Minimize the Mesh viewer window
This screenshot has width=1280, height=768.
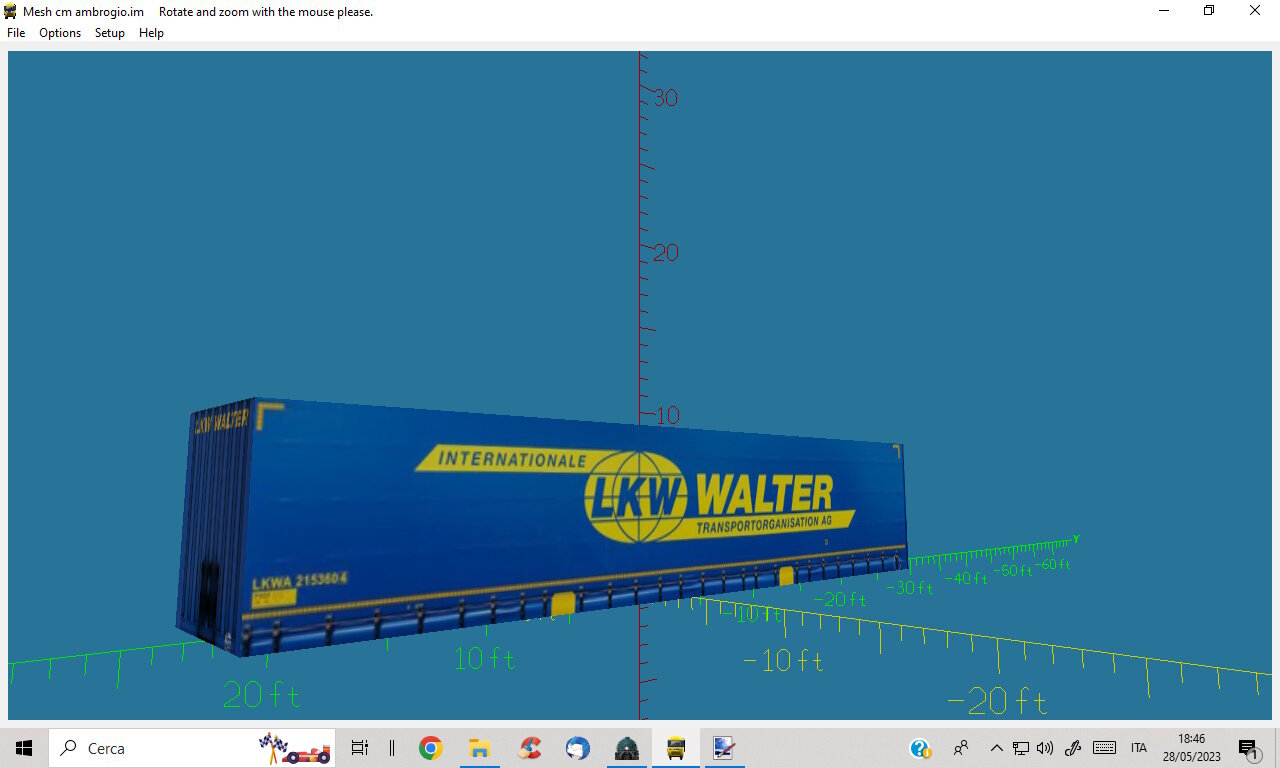click(1164, 11)
